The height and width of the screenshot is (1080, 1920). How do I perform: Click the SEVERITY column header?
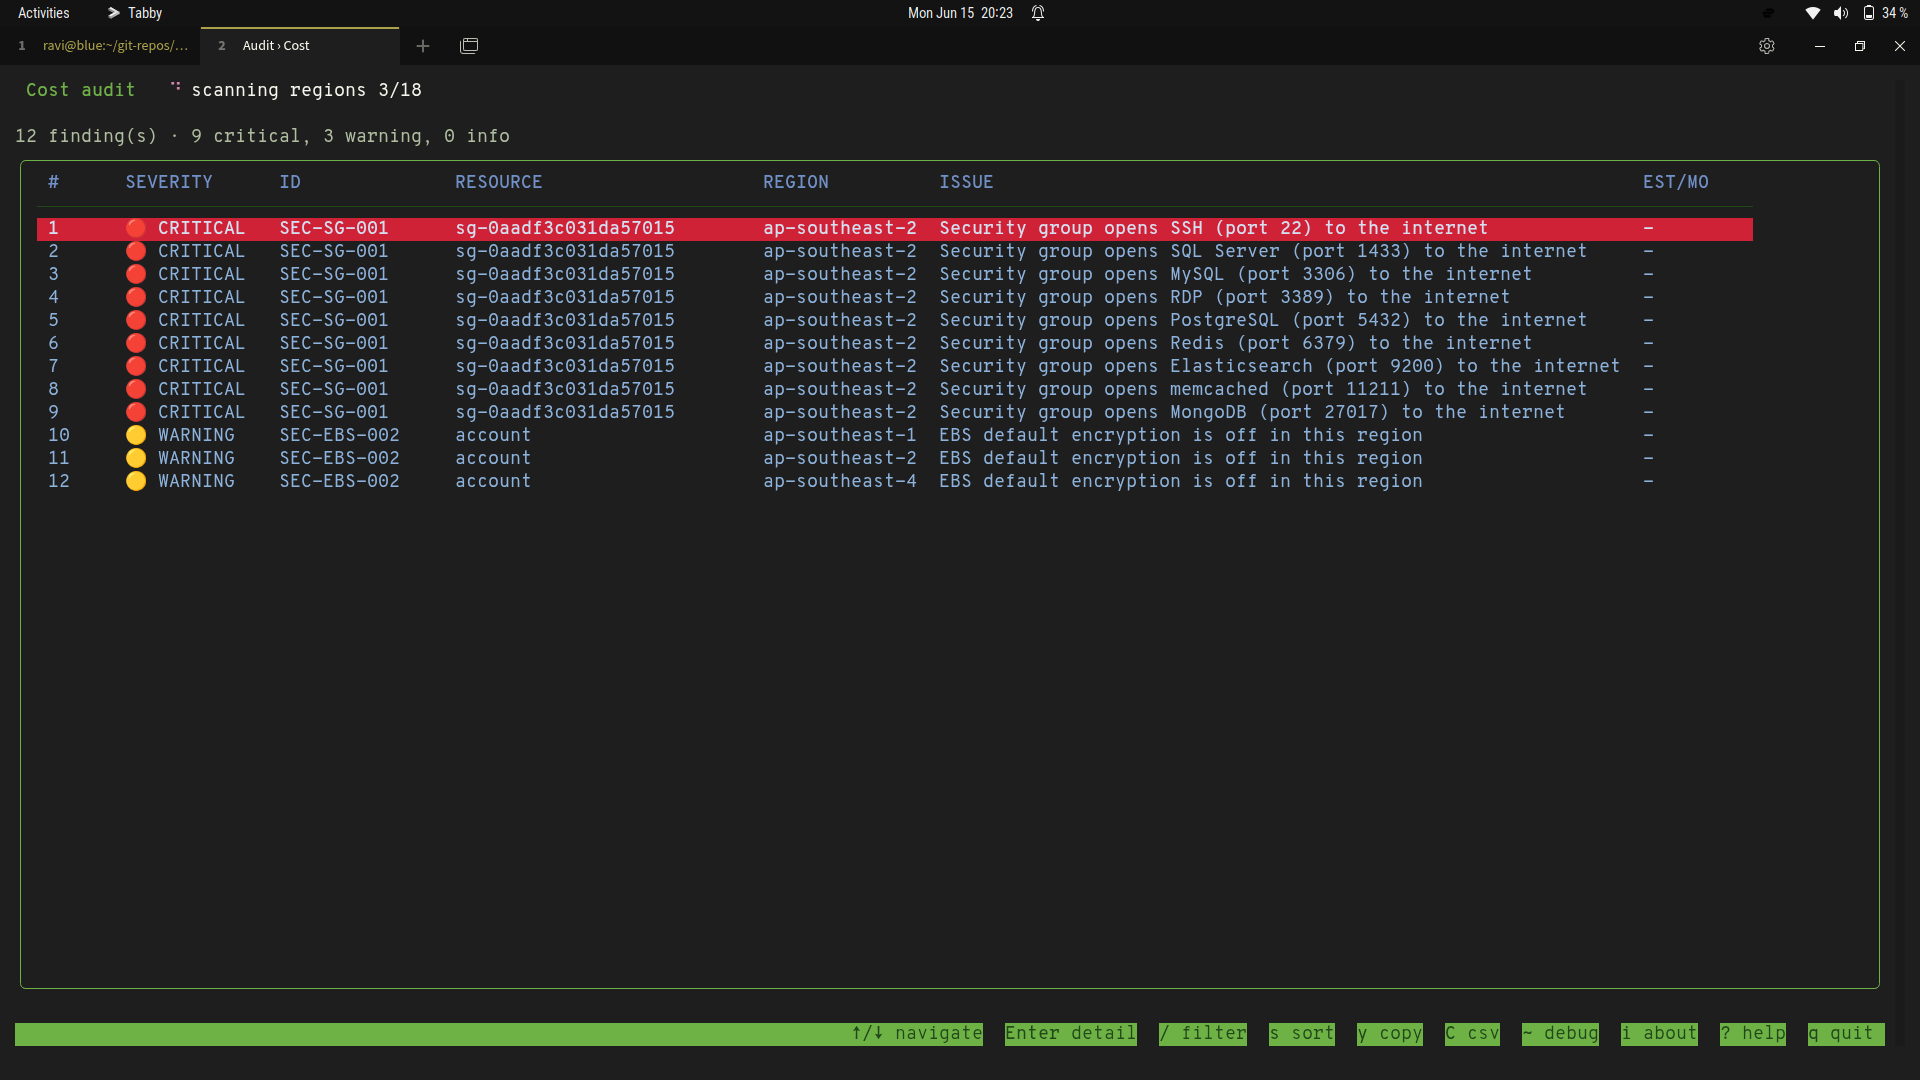(169, 182)
